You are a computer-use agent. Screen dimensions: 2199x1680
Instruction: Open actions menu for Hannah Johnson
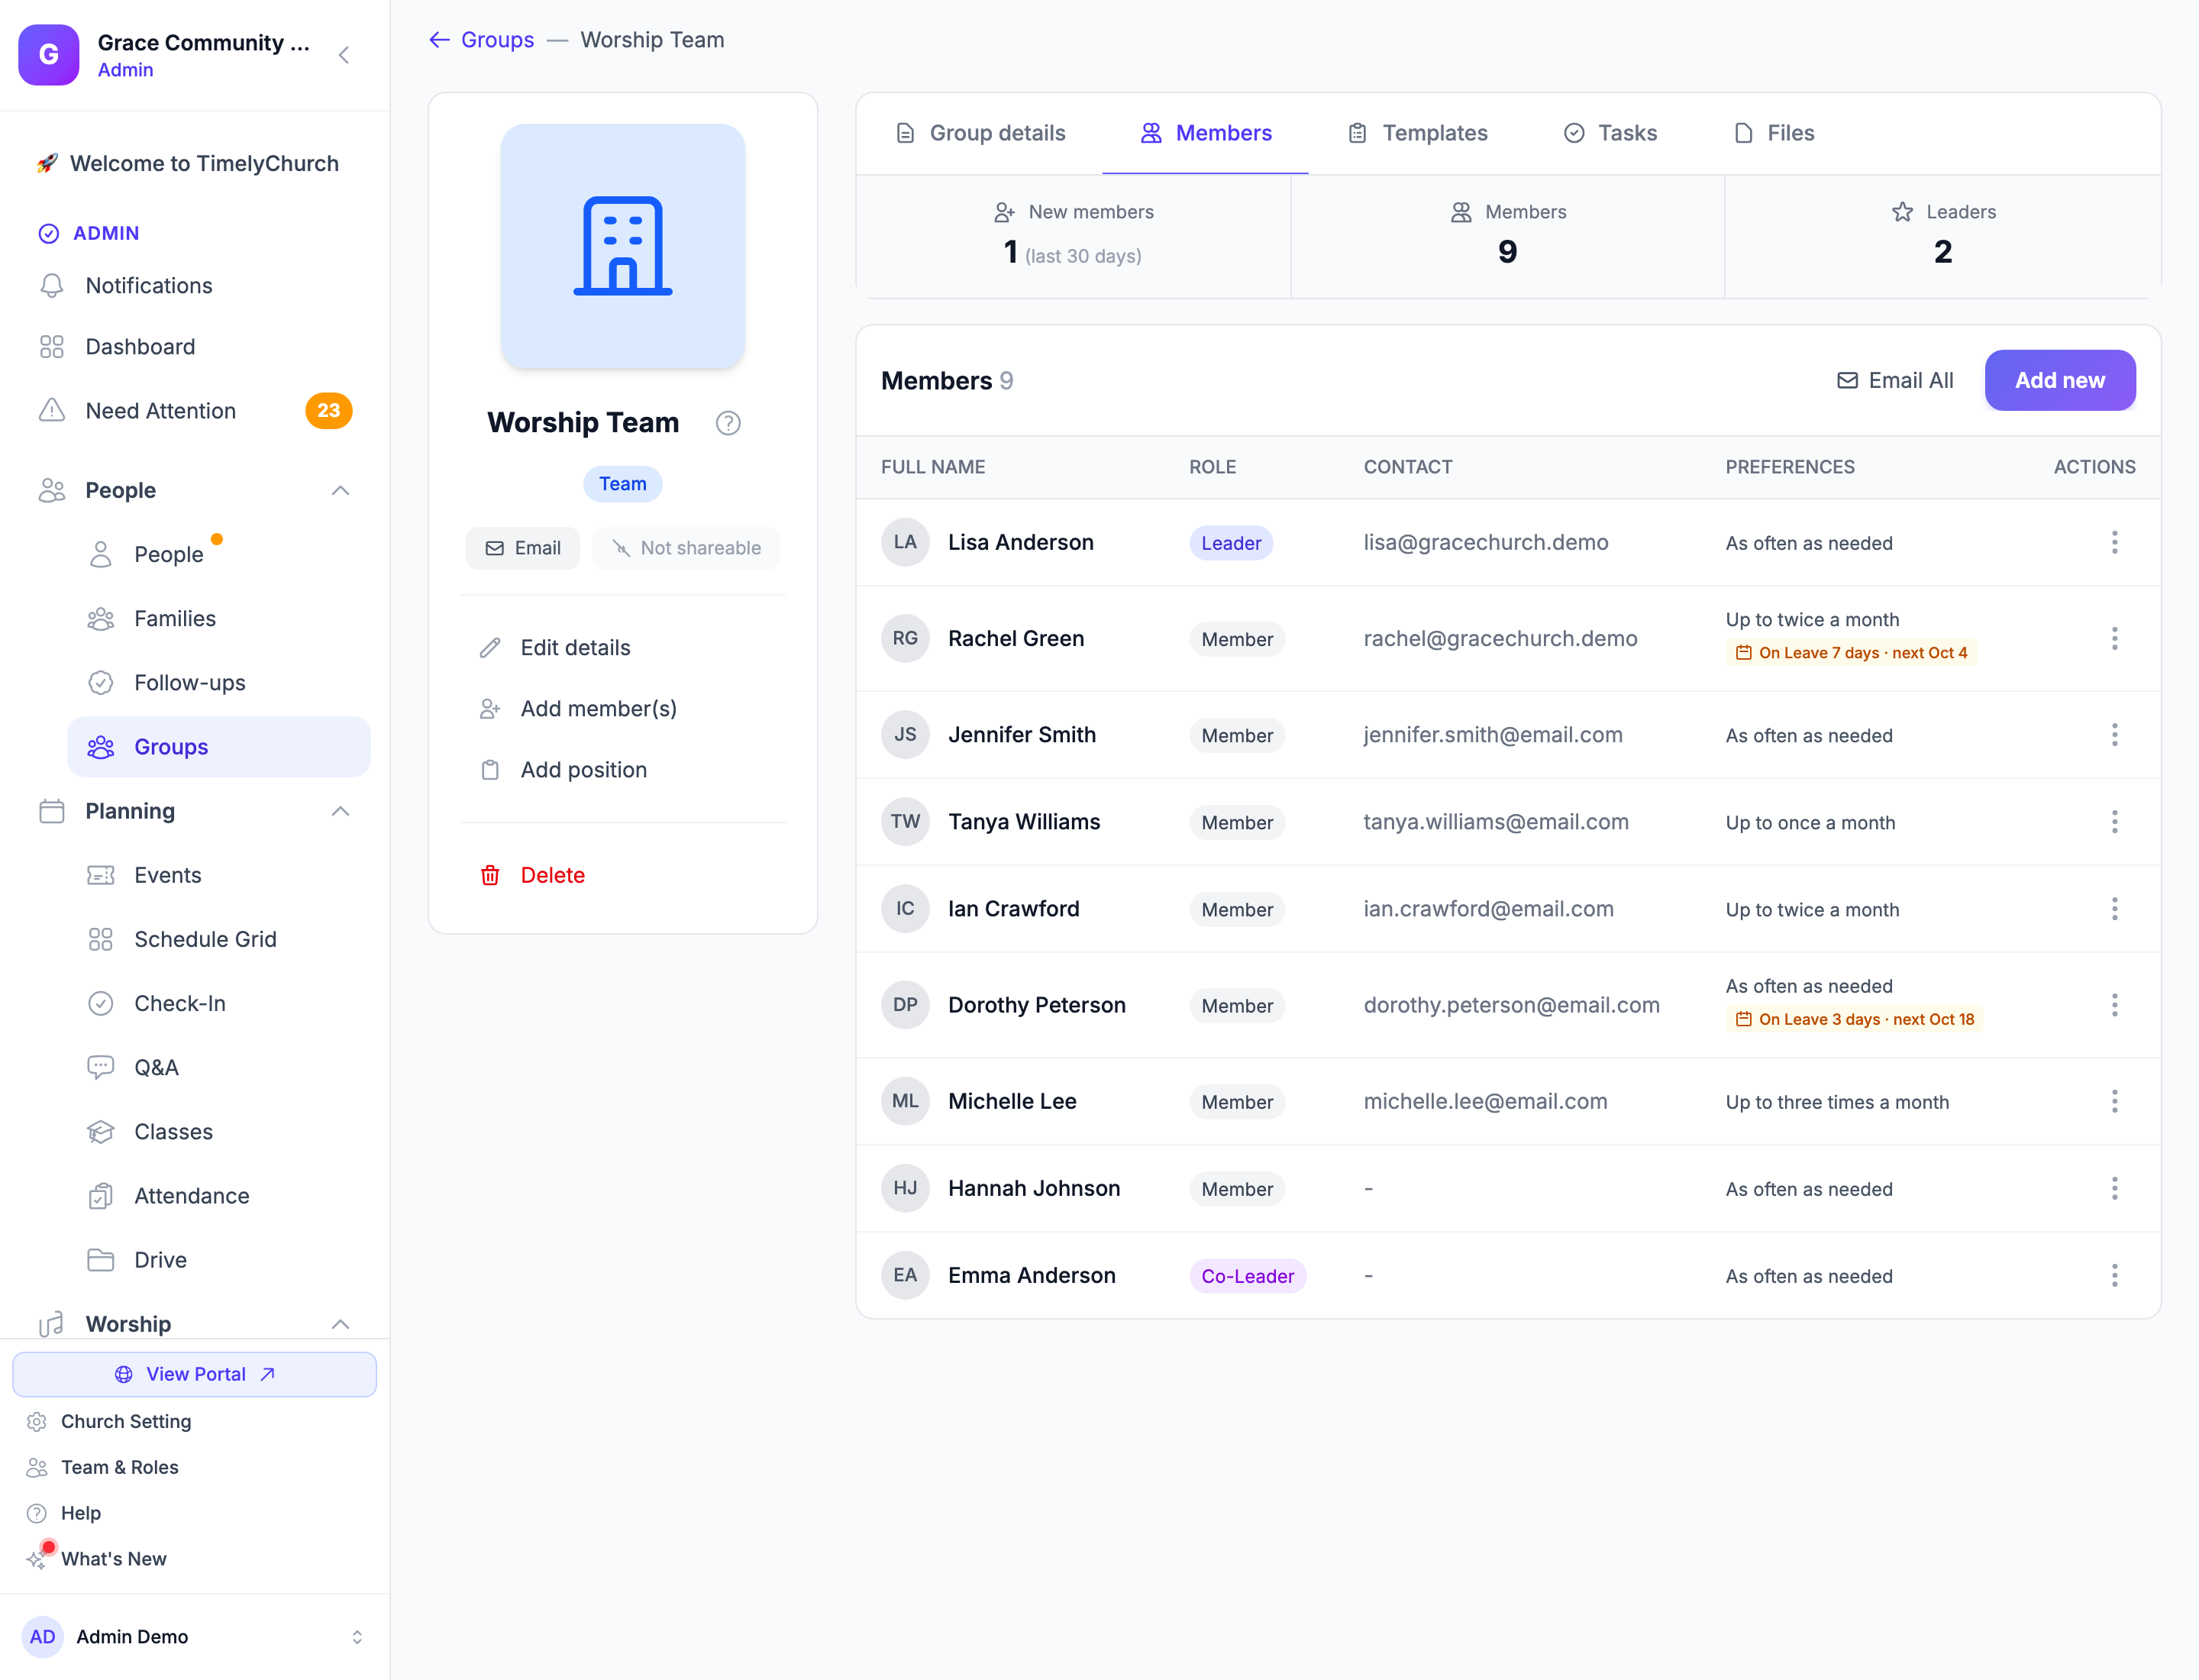coord(2114,1188)
